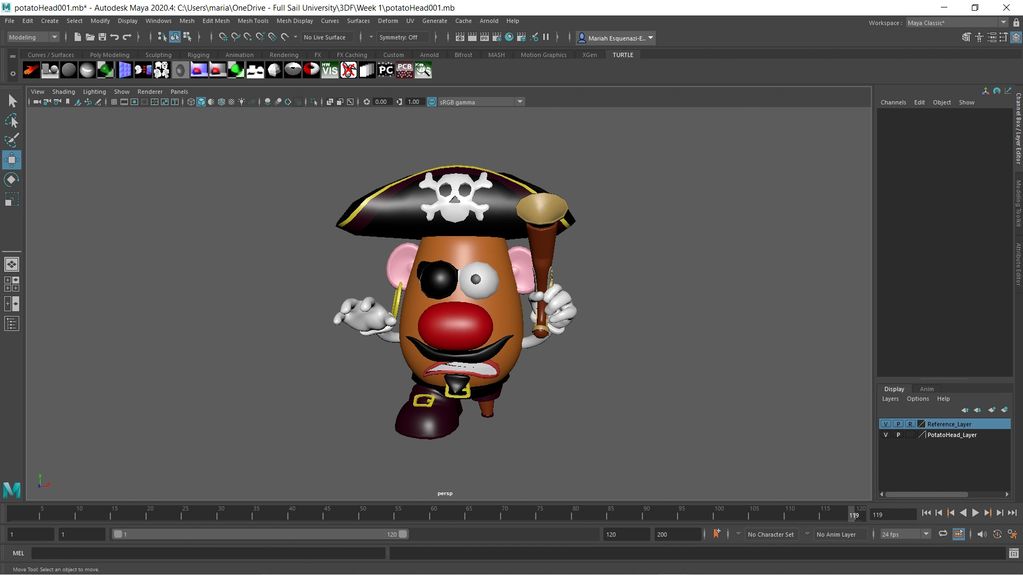Click the Save Scene icon
1023x575 pixels.
tap(100, 37)
